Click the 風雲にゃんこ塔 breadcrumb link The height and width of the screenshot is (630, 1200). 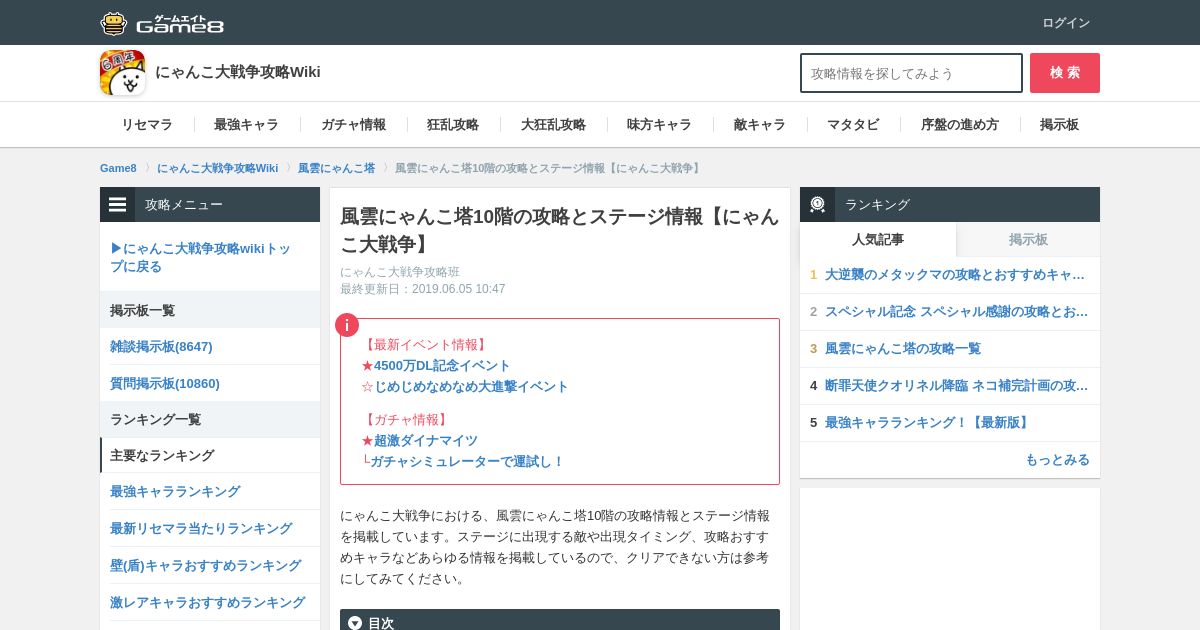(336, 168)
